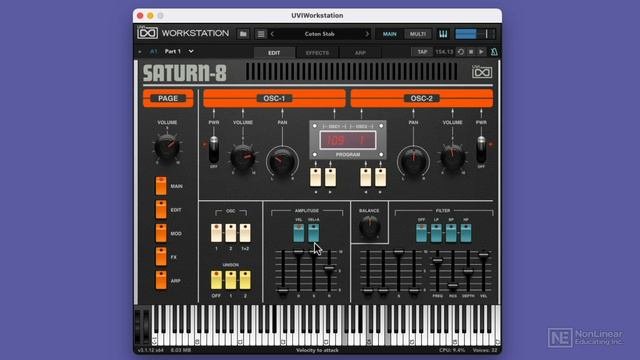Set filter type to HP

click(x=466, y=233)
